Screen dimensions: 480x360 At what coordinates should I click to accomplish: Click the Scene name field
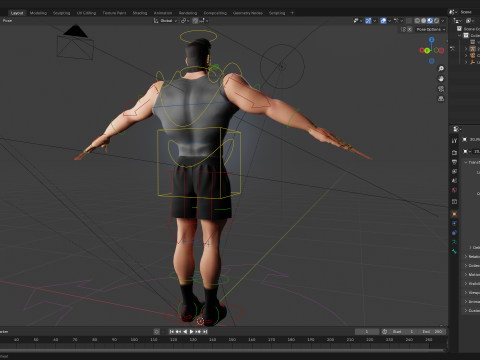point(469,12)
